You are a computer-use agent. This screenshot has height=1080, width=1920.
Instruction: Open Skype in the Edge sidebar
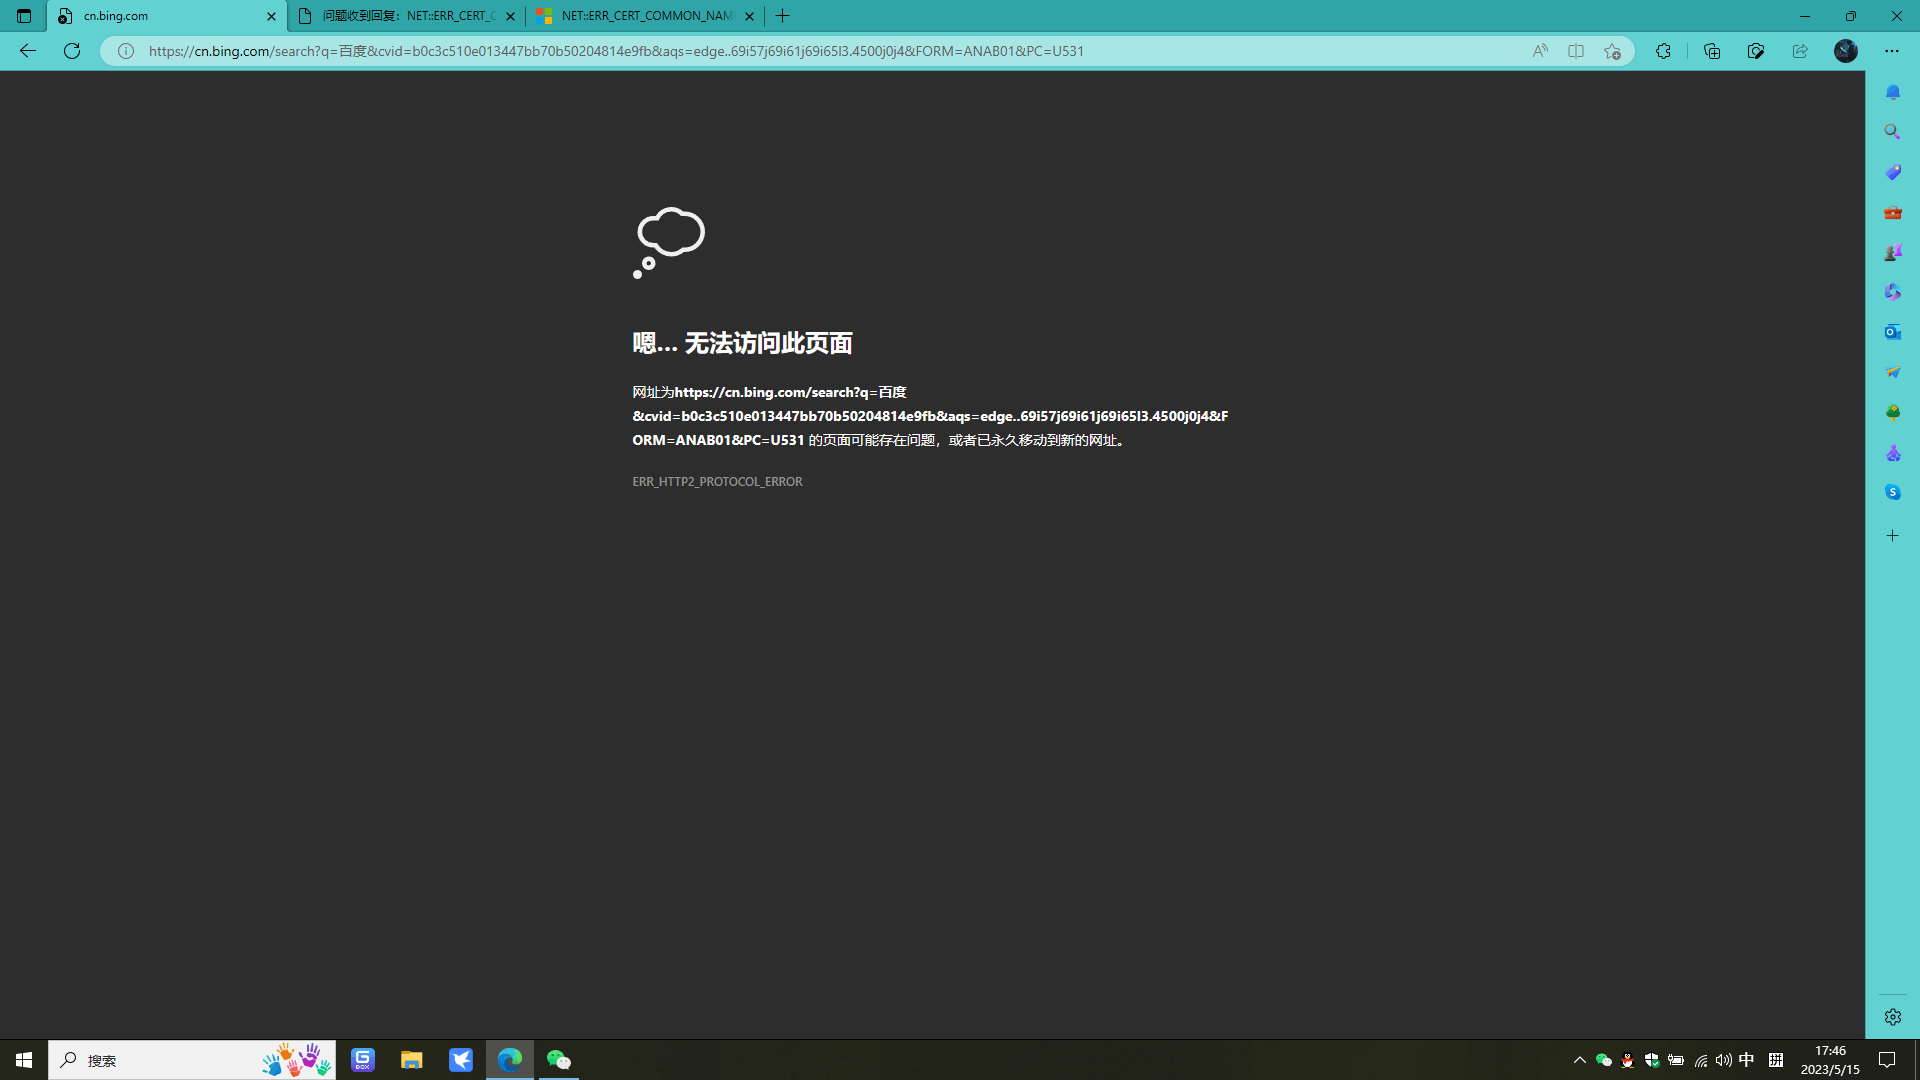click(x=1892, y=492)
